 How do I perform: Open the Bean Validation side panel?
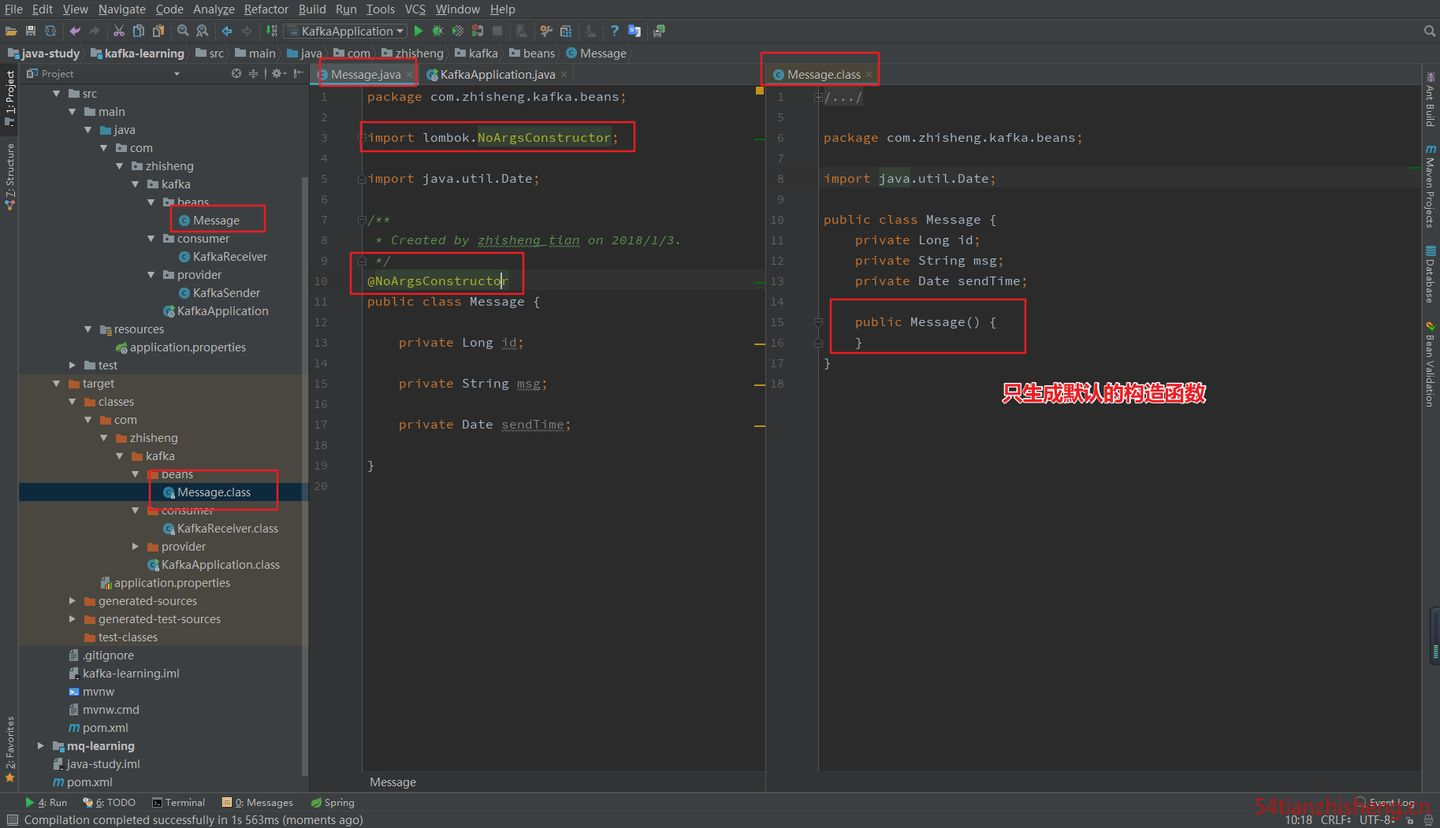[1430, 364]
